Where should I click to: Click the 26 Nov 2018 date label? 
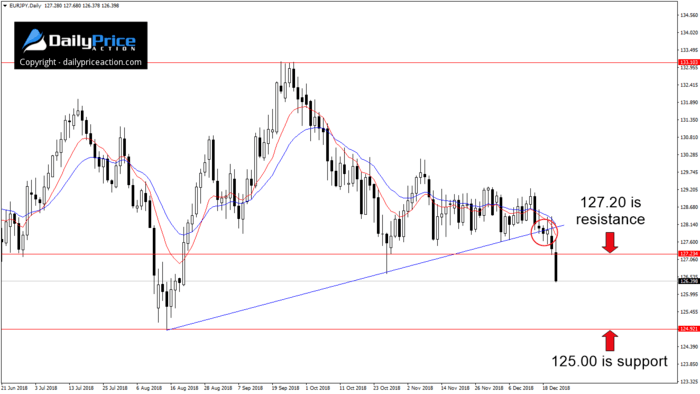click(488, 388)
